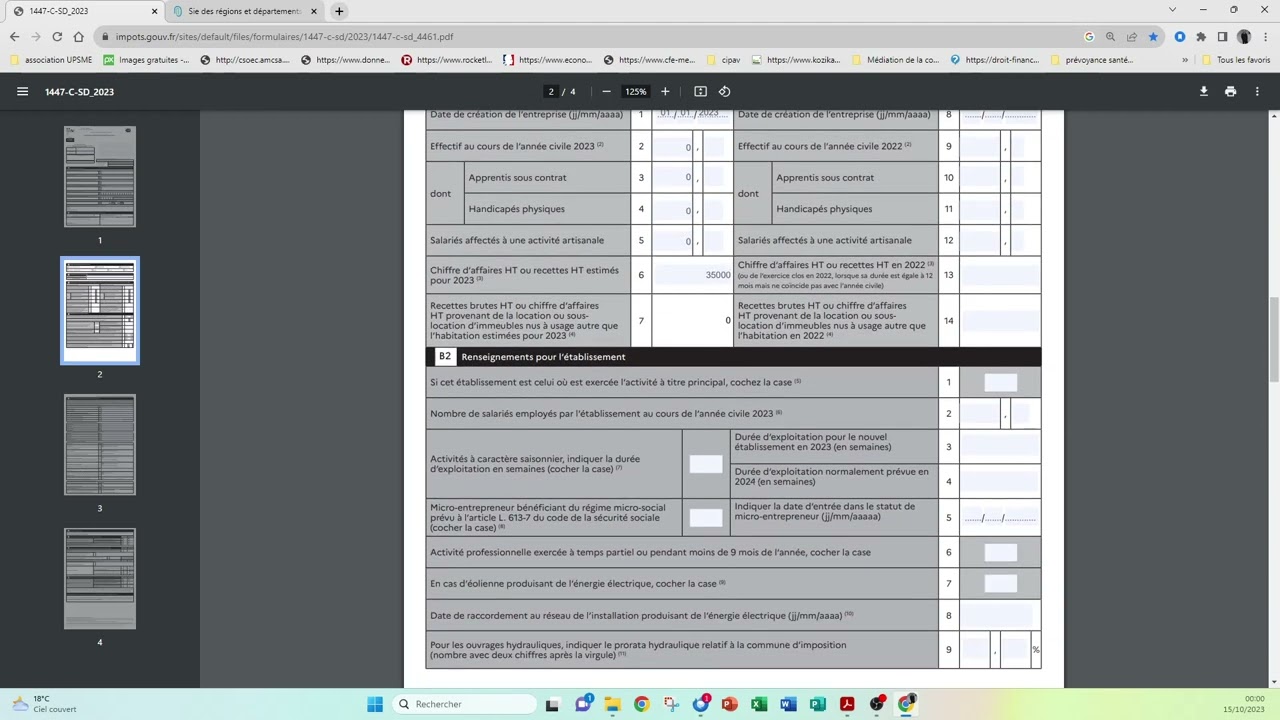
Task: Zoom in the PDF with plus button
Action: tap(665, 91)
